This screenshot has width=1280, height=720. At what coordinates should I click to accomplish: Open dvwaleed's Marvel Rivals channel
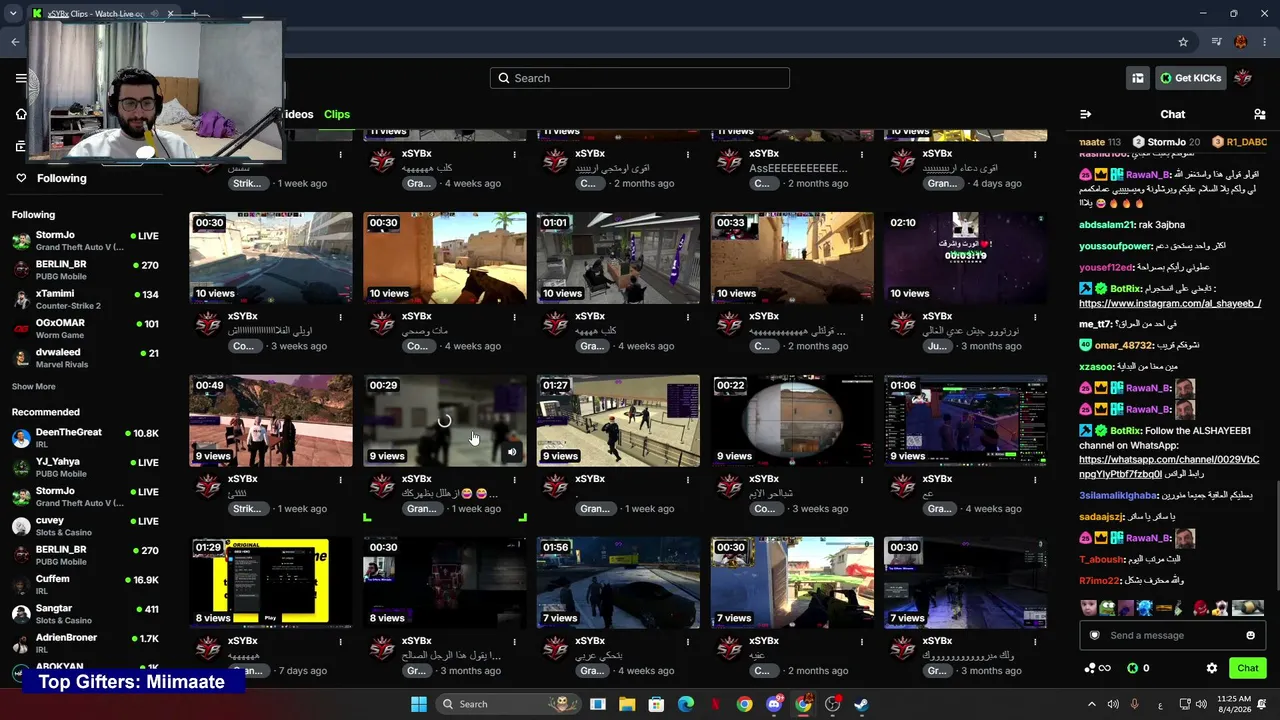[86, 358]
